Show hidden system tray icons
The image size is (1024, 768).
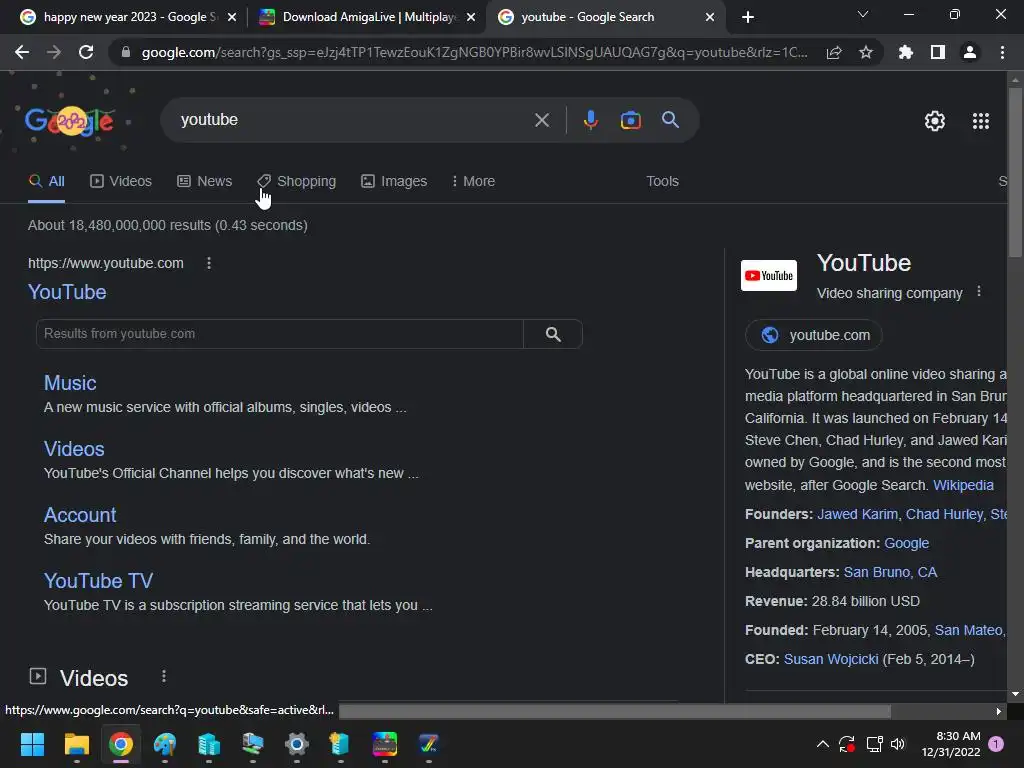pyautogui.click(x=823, y=744)
